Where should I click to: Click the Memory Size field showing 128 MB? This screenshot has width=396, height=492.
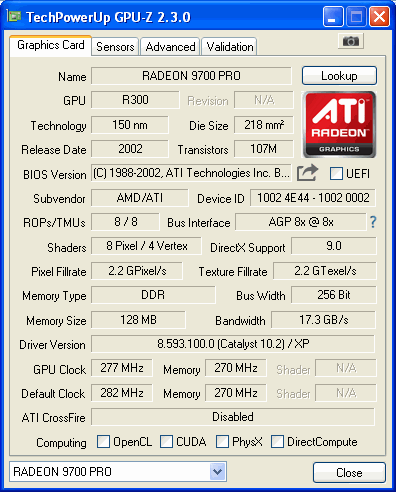click(138, 320)
